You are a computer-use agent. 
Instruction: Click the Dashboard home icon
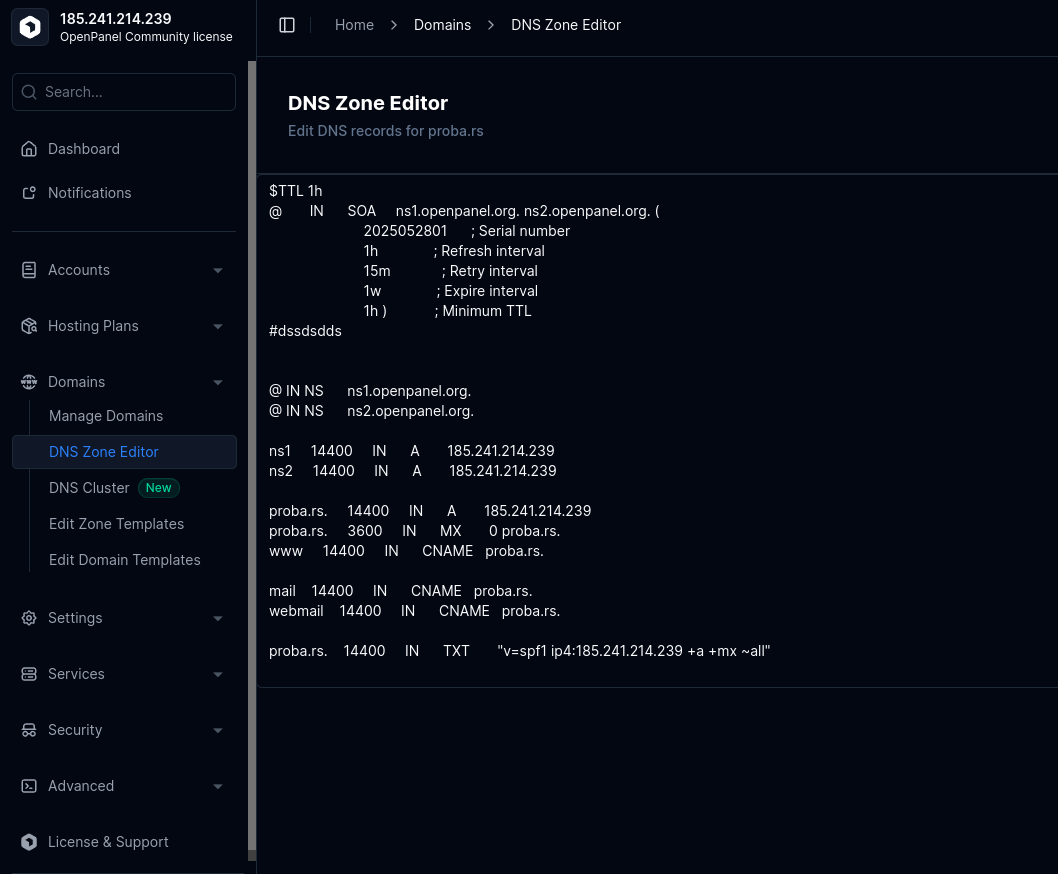[x=29, y=148]
